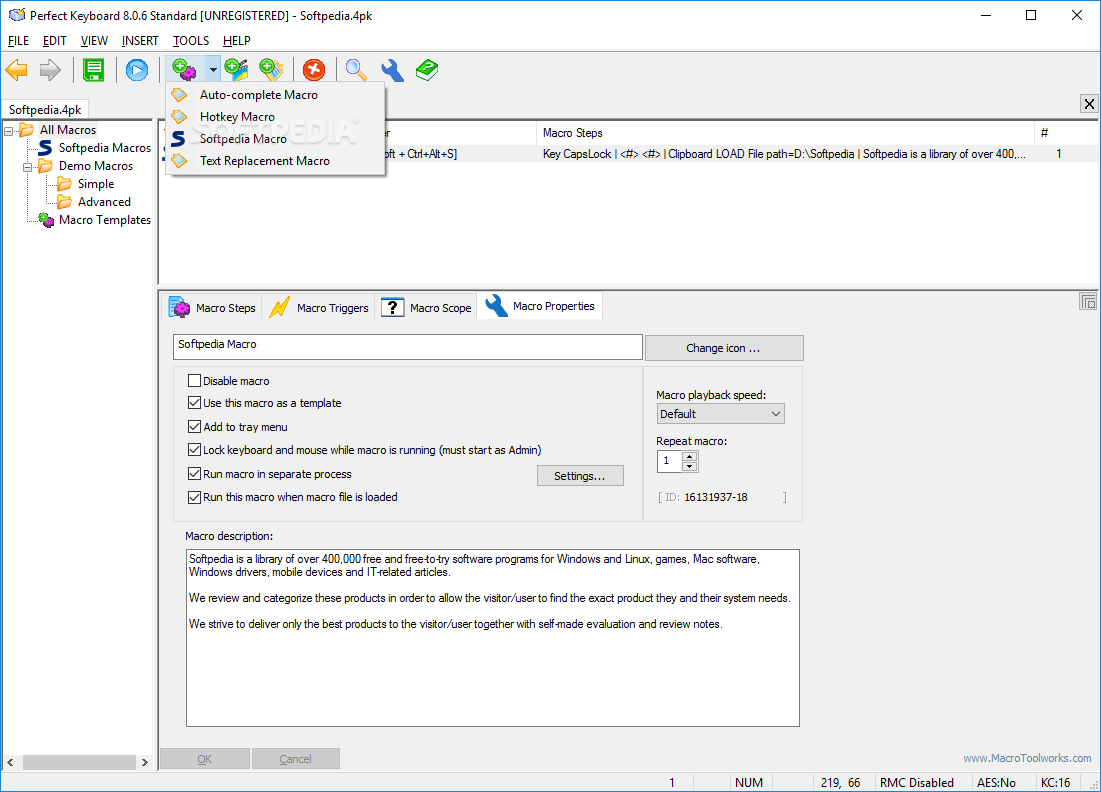Close the Softpedia.4pk file tab pane
This screenshot has height=792, width=1101.
pos(1089,104)
